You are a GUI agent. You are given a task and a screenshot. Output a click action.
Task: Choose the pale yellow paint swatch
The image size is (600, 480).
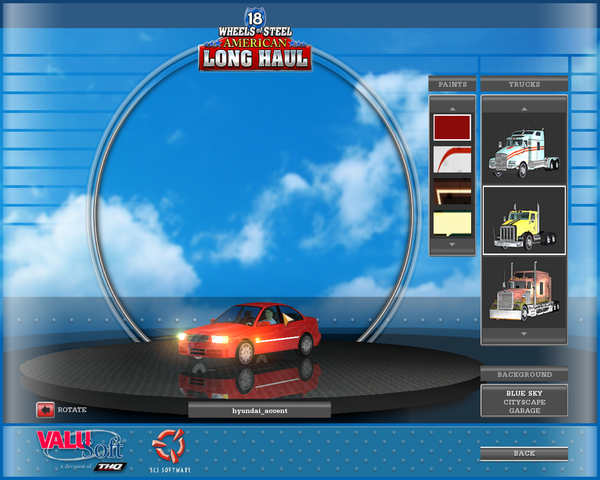tap(452, 223)
